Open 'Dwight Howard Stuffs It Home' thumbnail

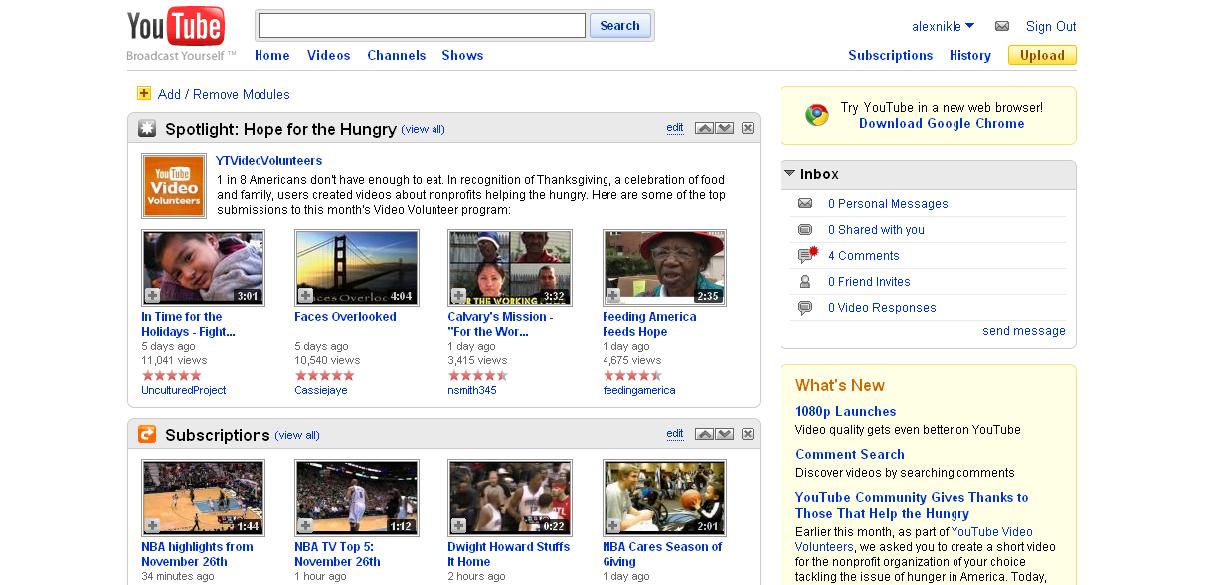pyautogui.click(x=509, y=498)
